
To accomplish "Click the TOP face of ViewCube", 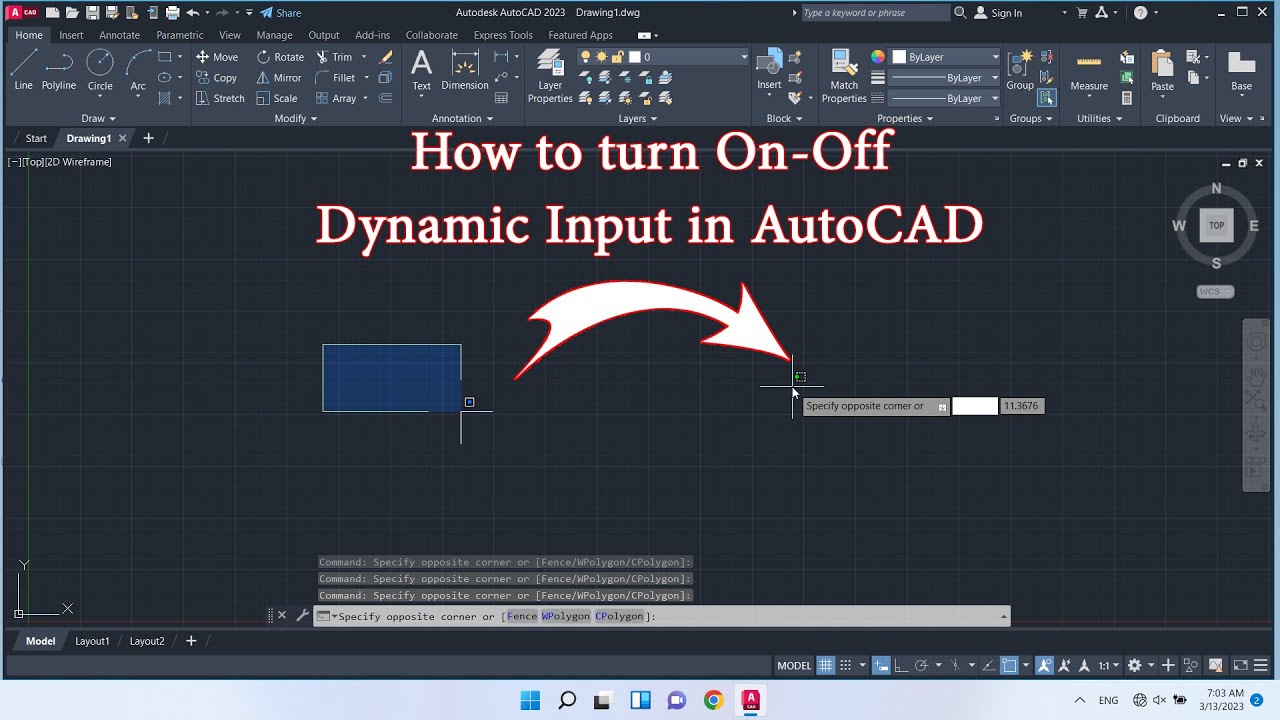I will click(1216, 225).
